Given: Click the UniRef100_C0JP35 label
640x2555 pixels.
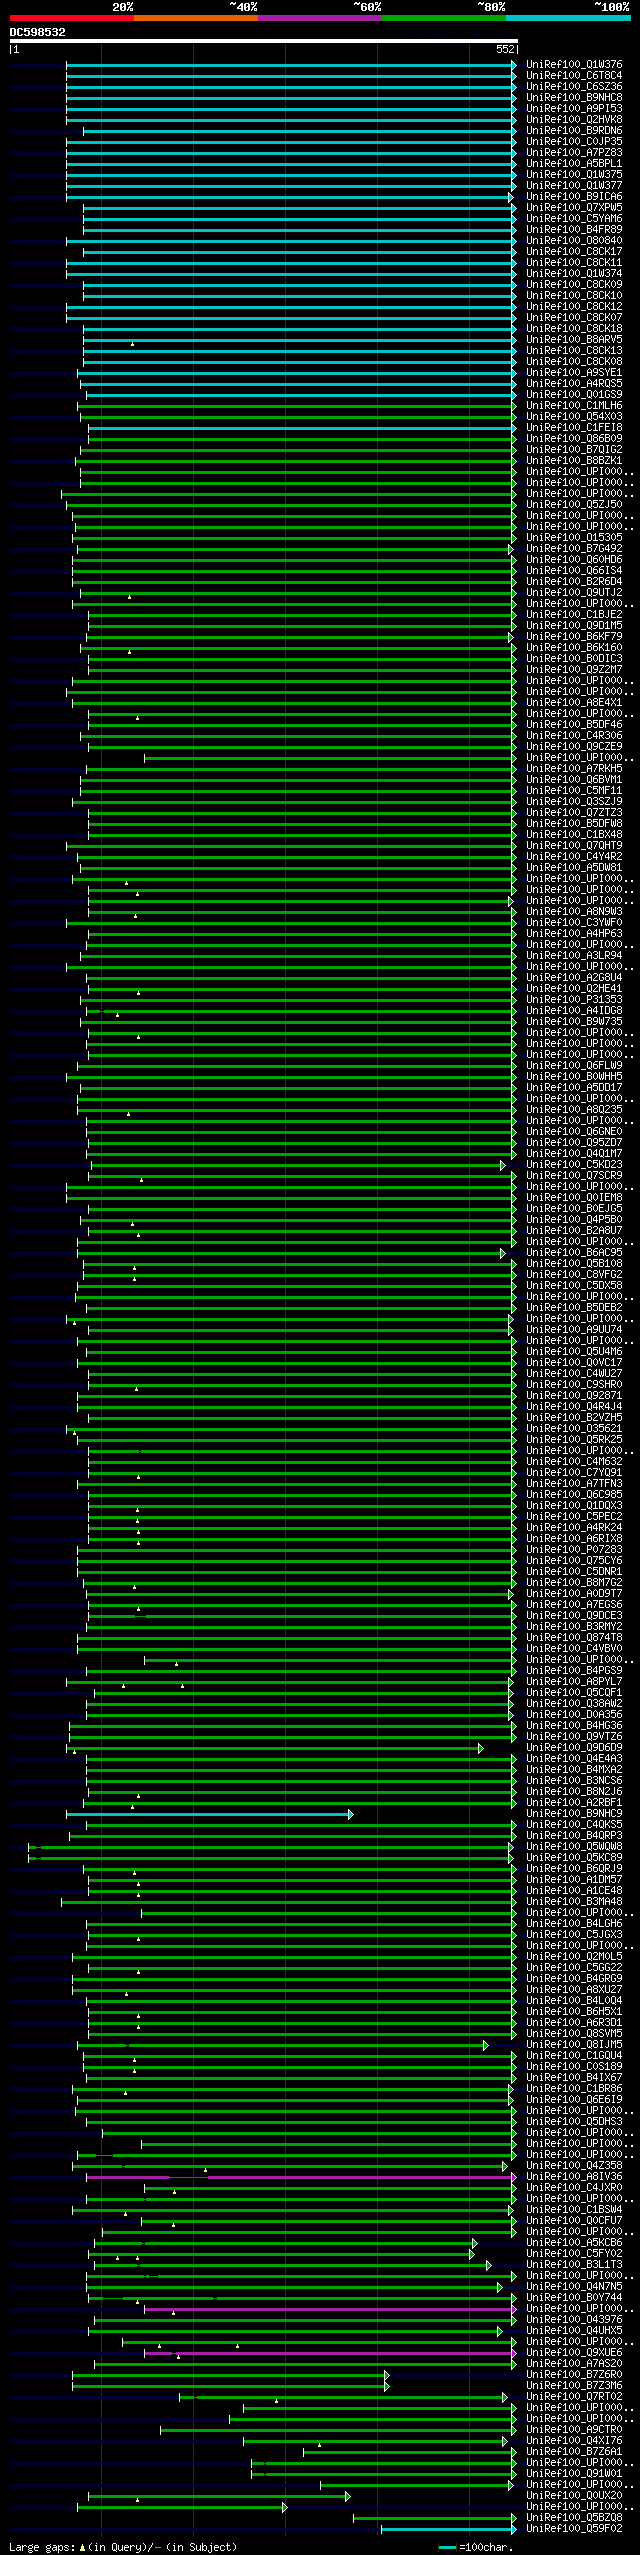Looking at the screenshot, I should click(x=574, y=141).
